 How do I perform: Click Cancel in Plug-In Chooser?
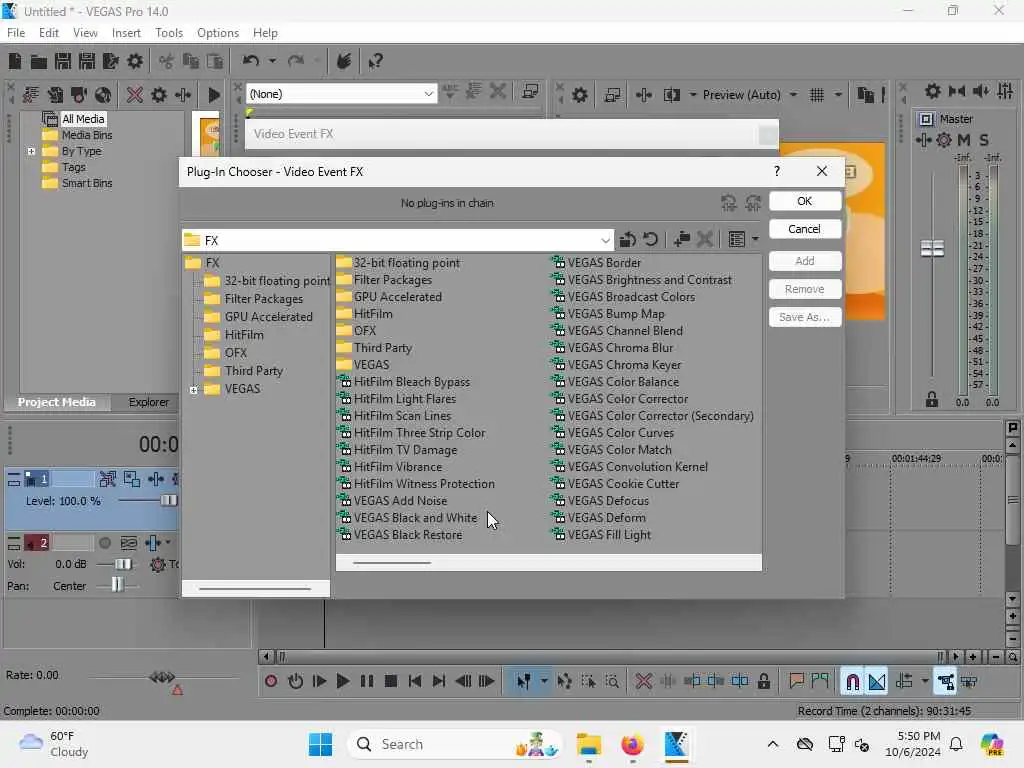[x=805, y=229]
